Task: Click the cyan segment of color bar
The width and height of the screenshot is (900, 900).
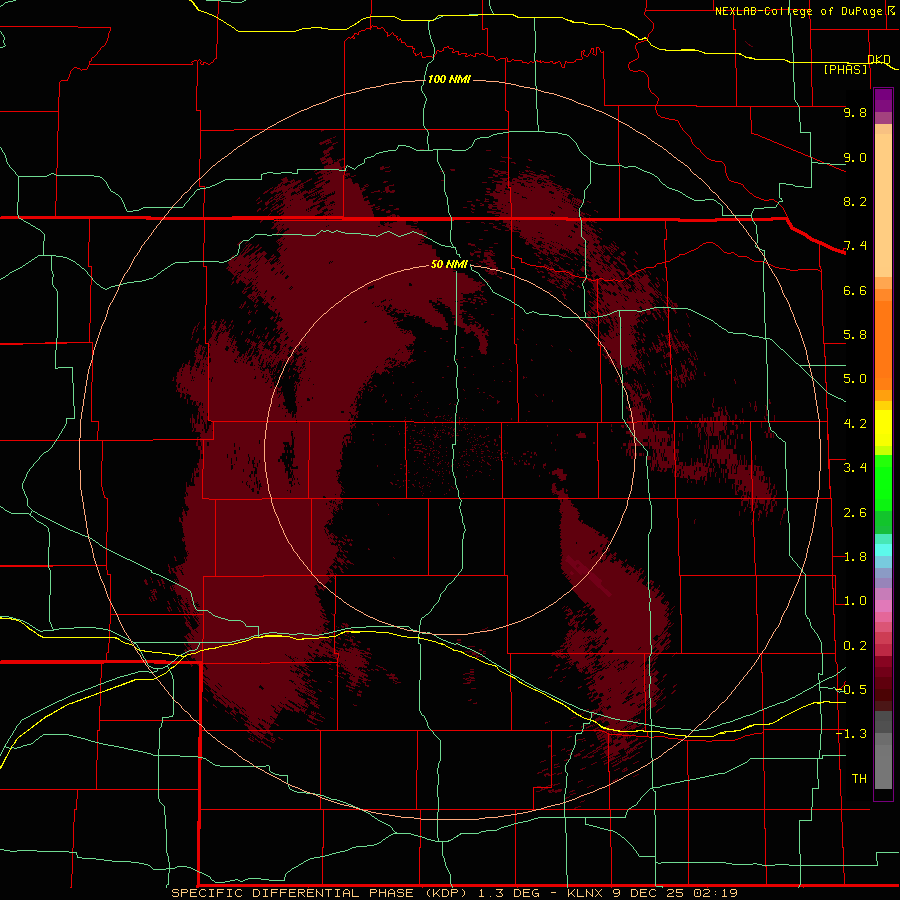Action: [x=883, y=550]
